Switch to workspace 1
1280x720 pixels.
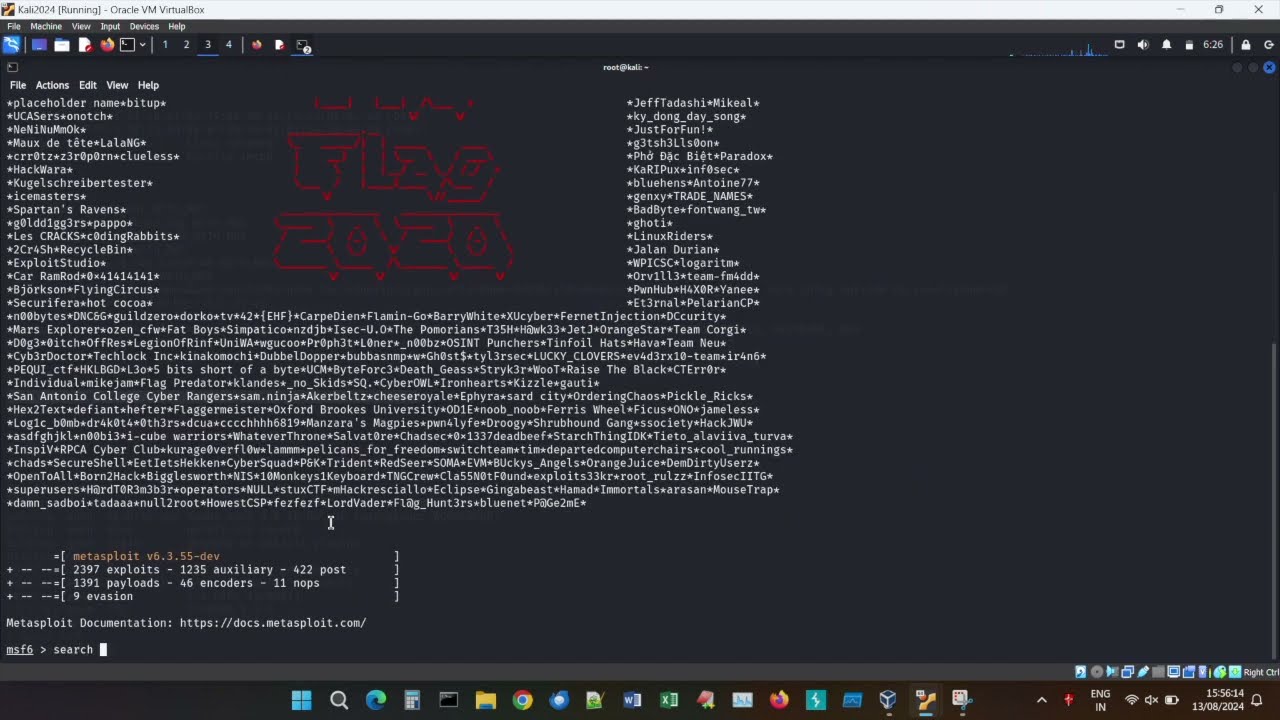coord(165,45)
